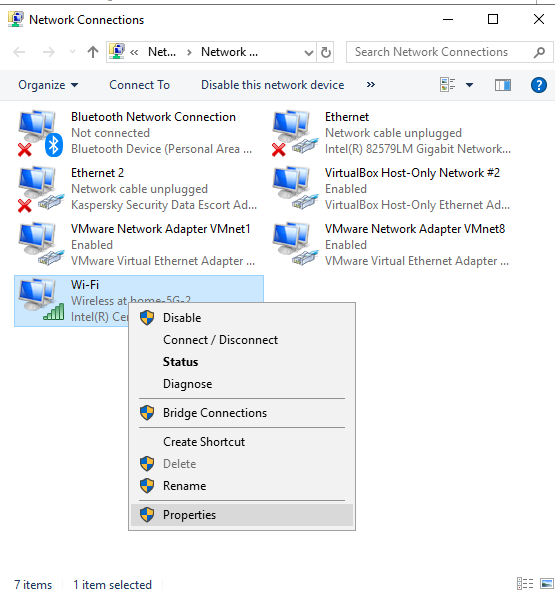Screen dimensions: 555x596
Task: Open the recent locations dropdown arrow
Action: point(72,52)
